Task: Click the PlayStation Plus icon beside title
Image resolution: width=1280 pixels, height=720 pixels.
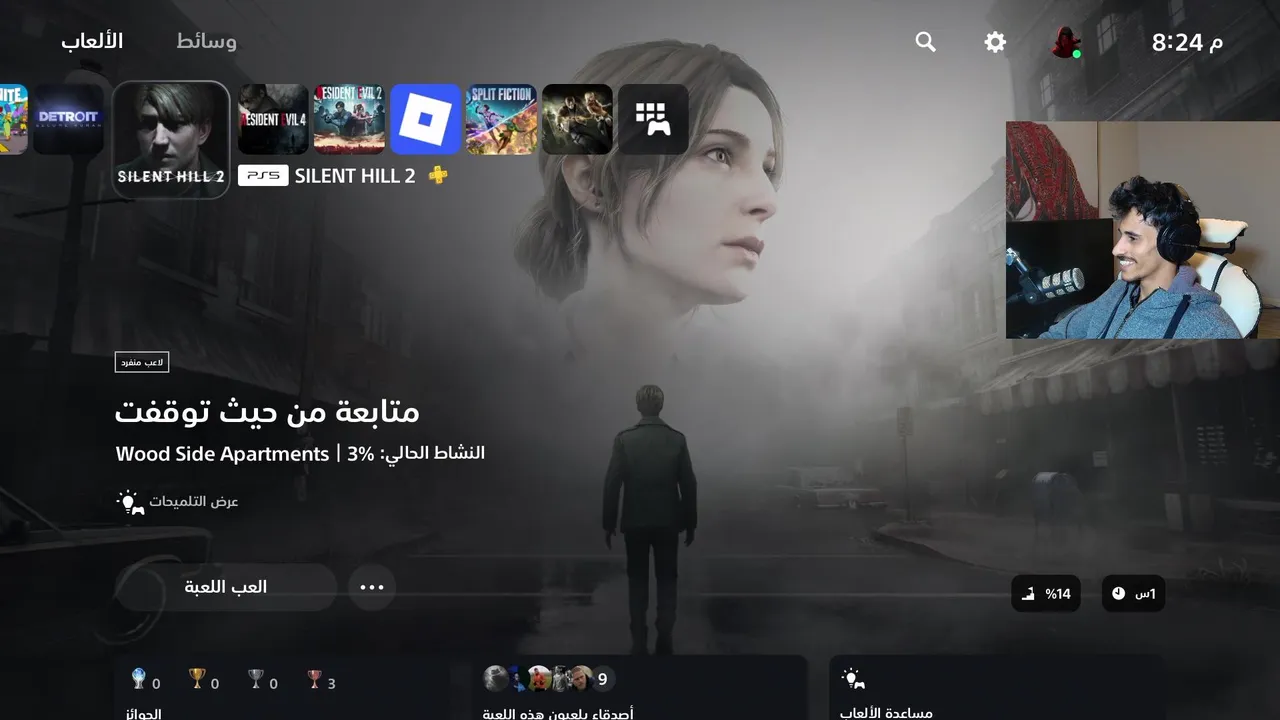Action: [x=438, y=175]
